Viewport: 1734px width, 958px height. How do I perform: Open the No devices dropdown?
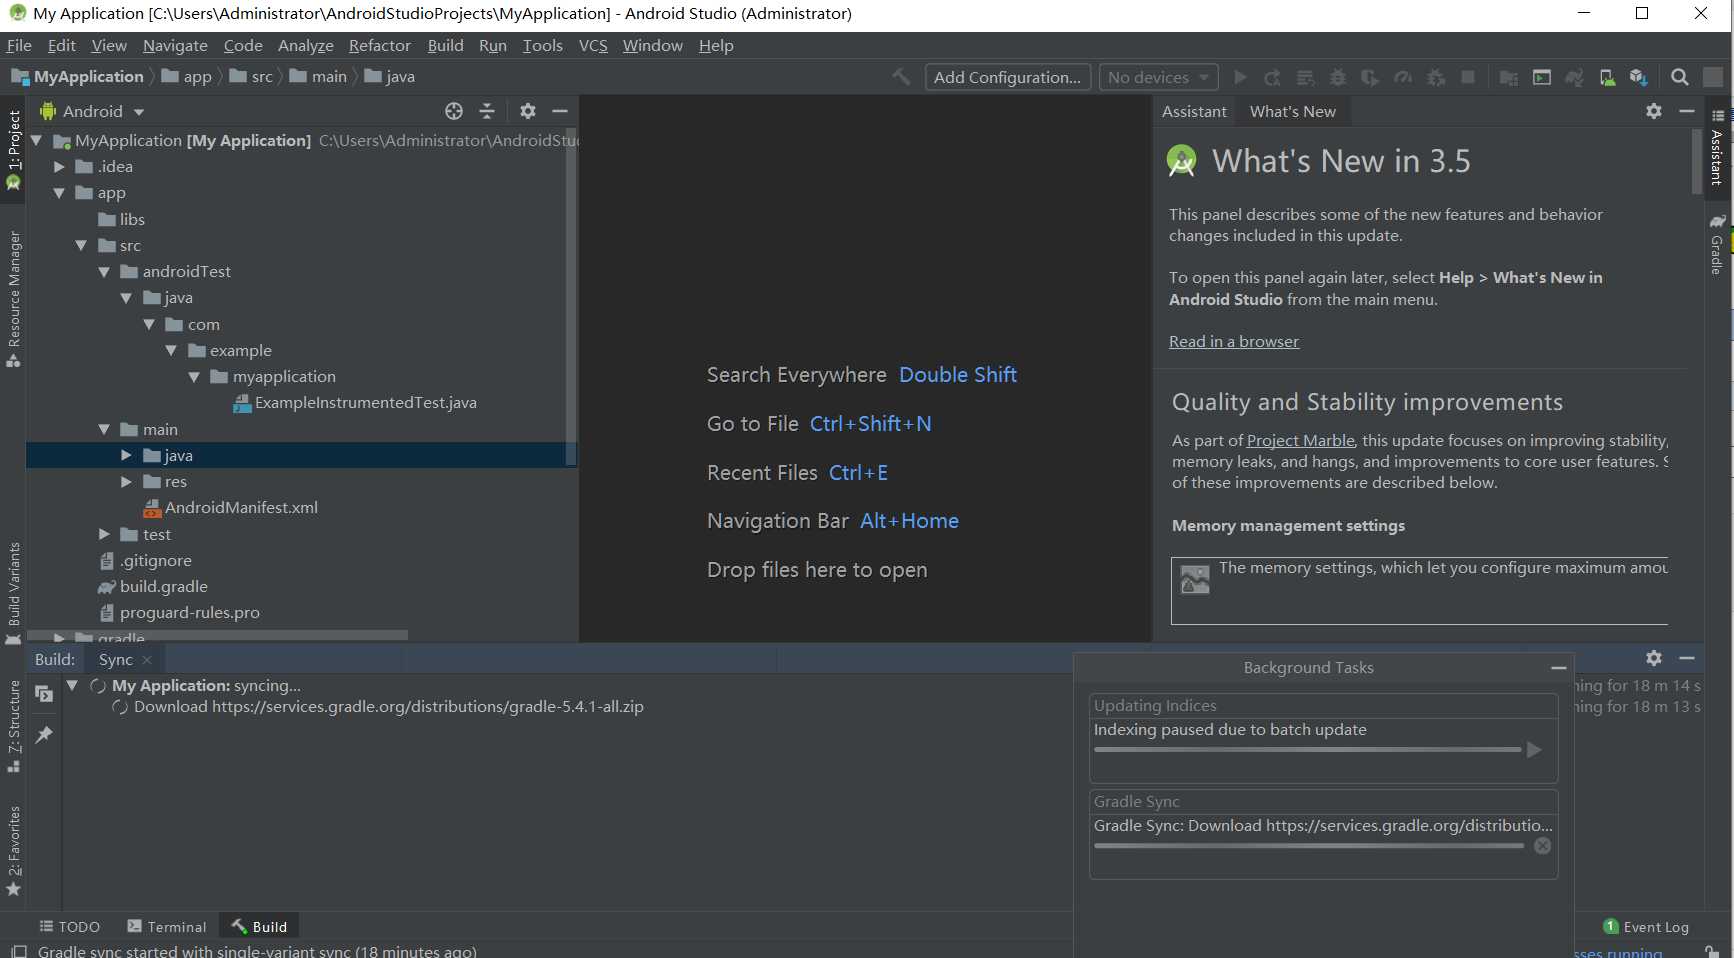click(x=1159, y=77)
